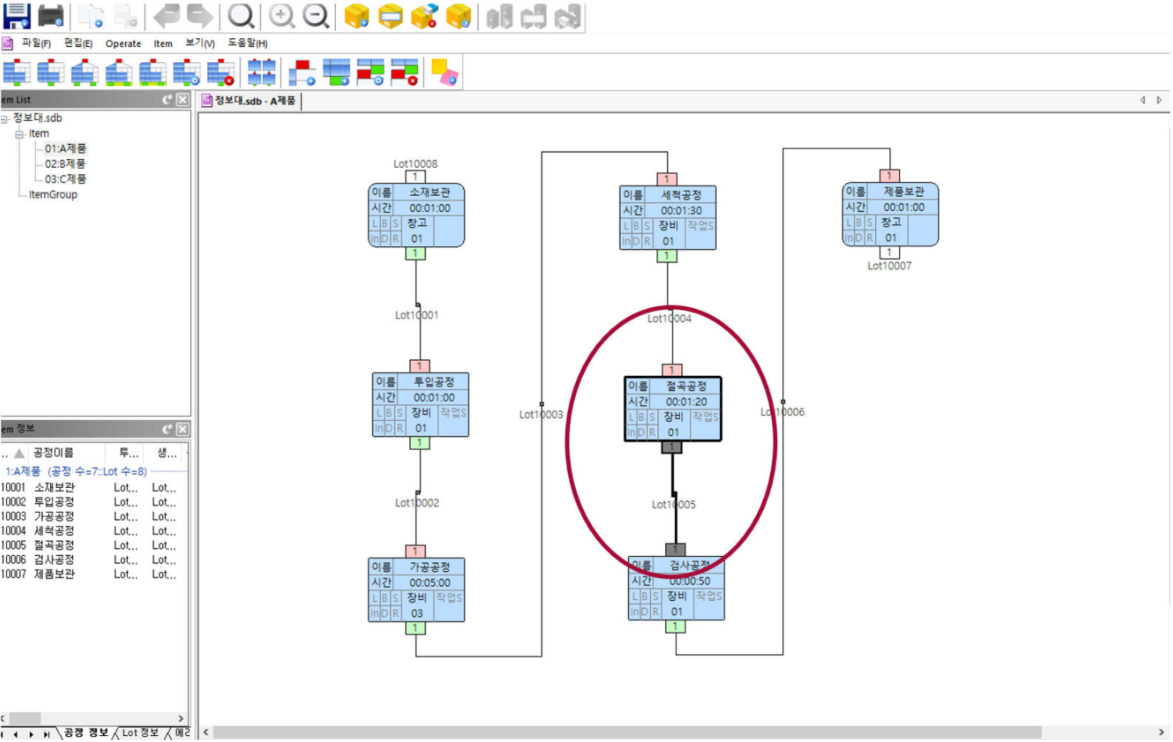
Task: Zoom out with the minus magnifier icon
Action: point(316,16)
